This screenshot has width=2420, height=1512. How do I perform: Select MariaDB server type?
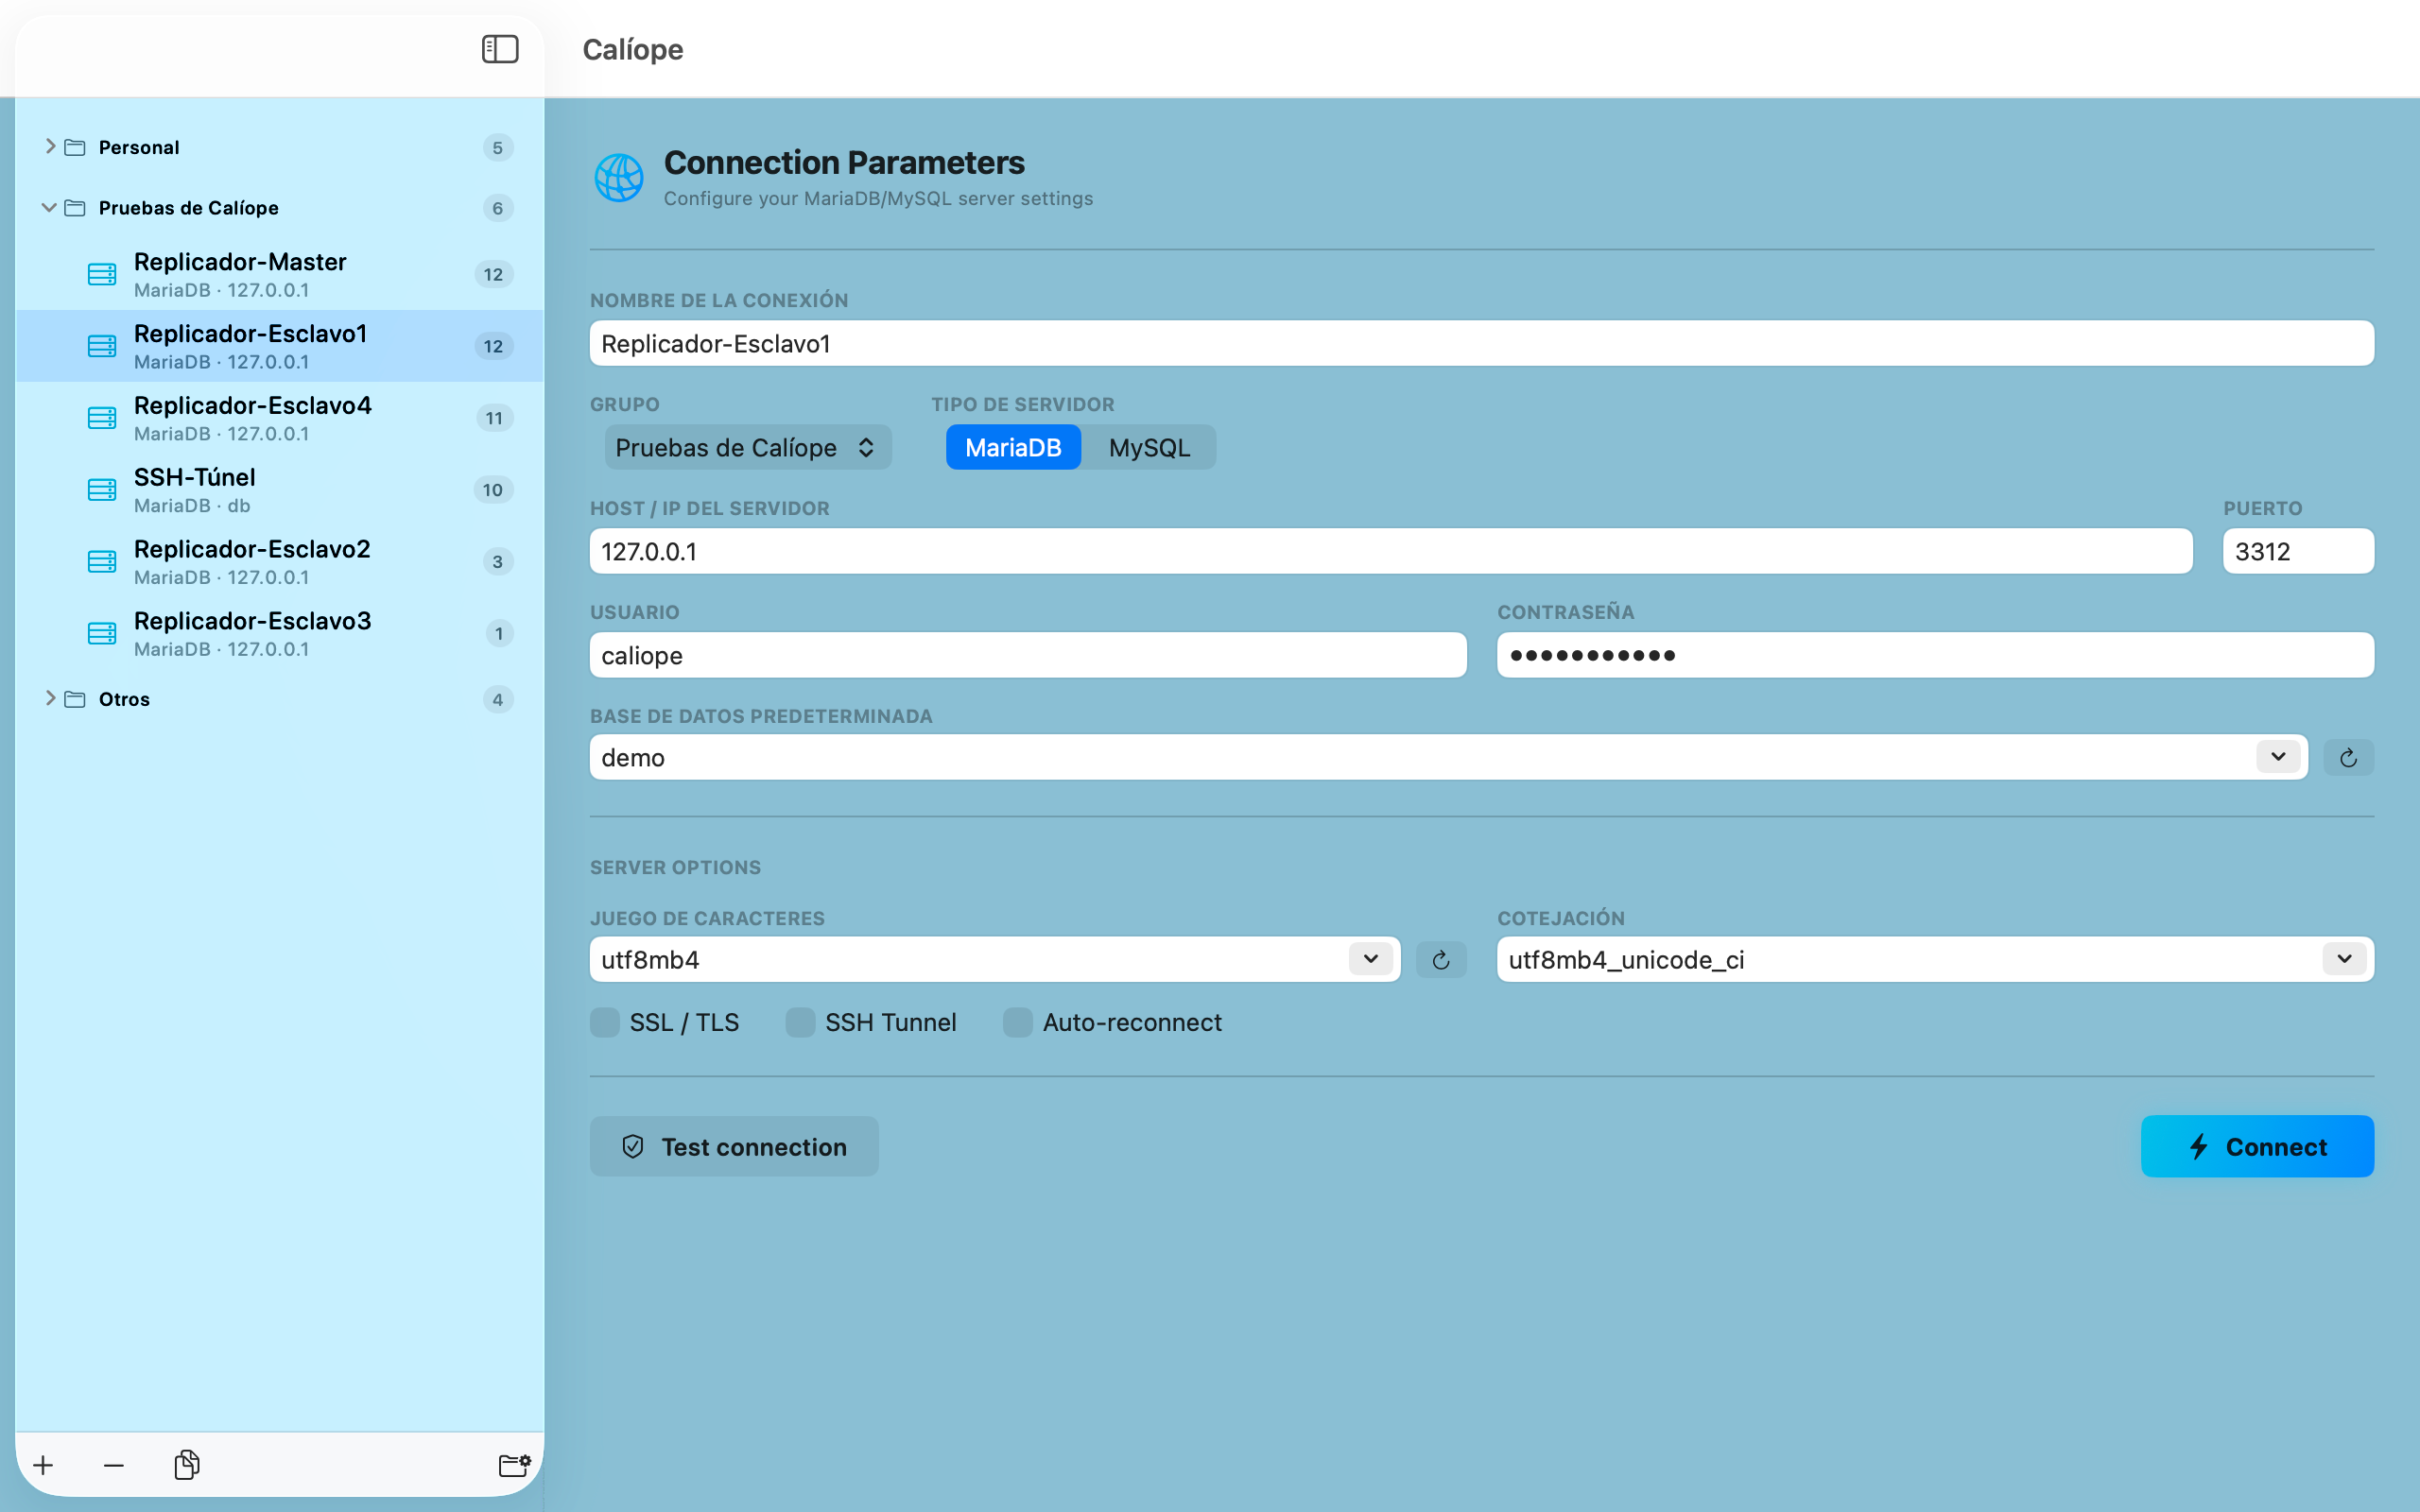[1013, 447]
